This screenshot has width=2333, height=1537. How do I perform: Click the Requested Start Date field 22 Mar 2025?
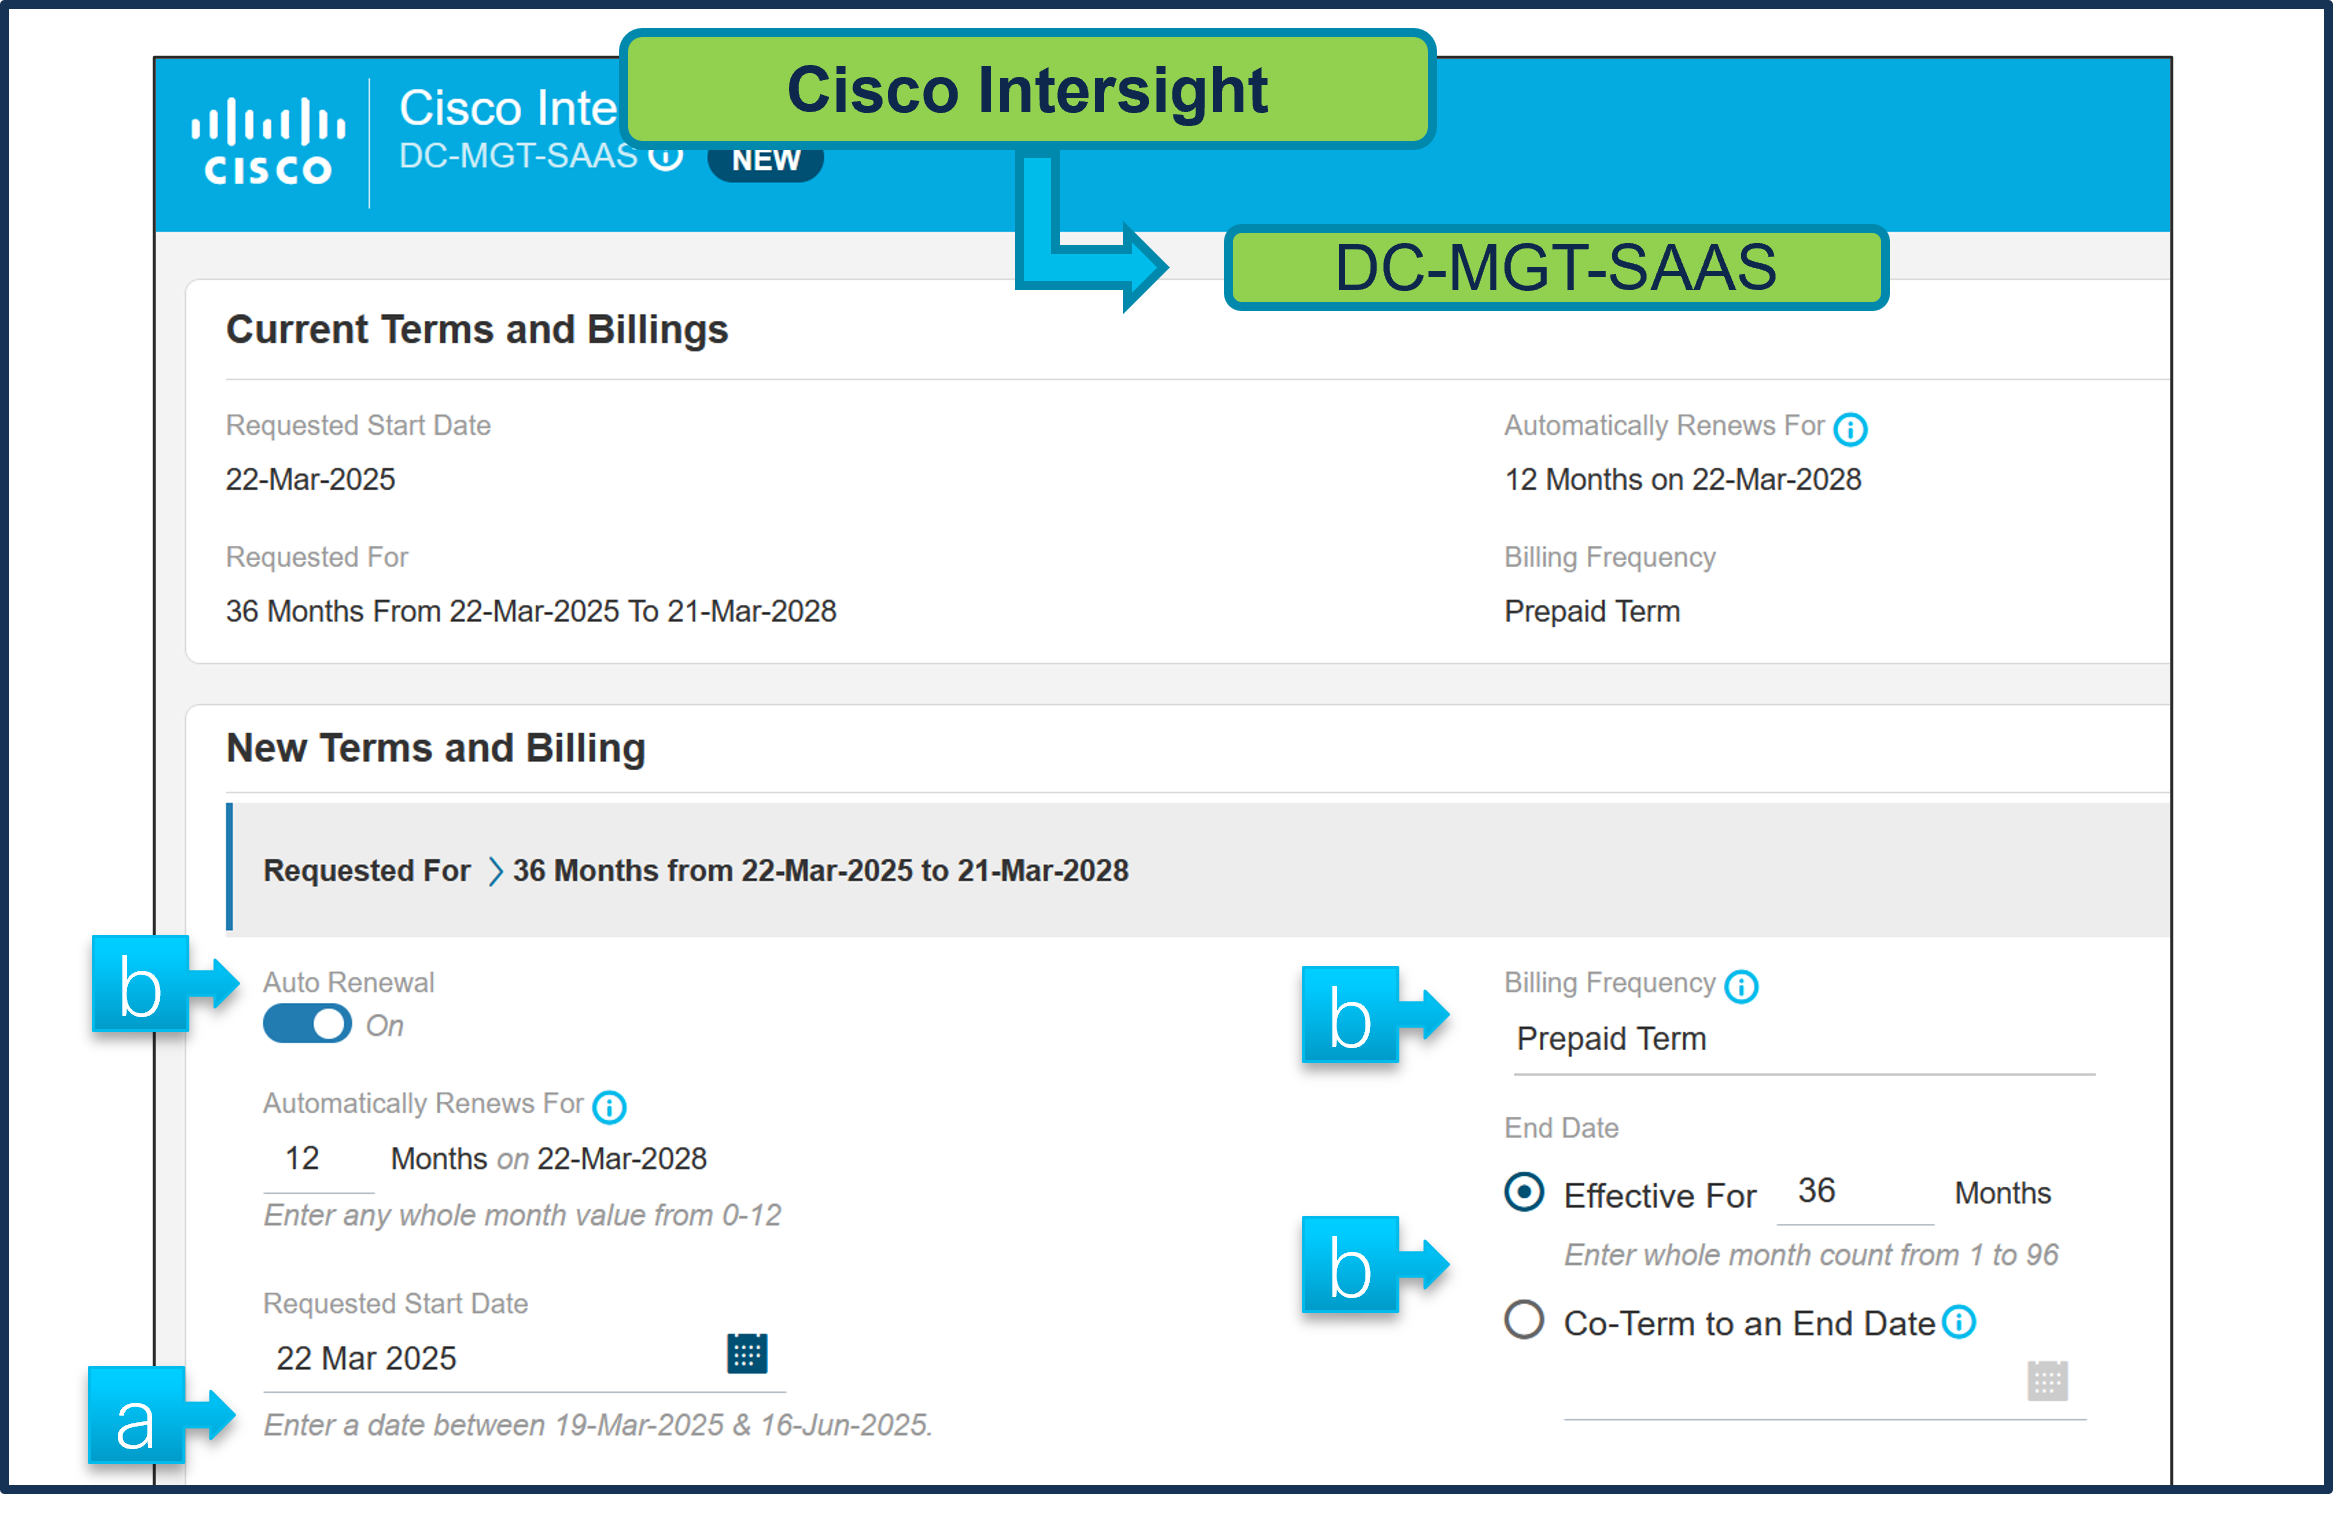[490, 1358]
